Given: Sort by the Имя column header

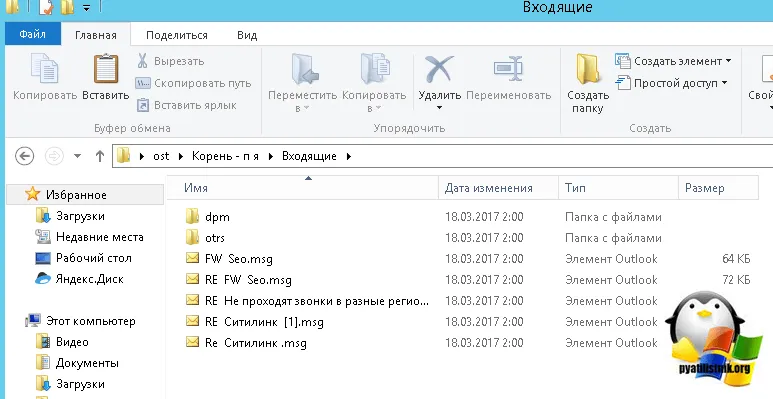Looking at the screenshot, I should pos(302,188).
